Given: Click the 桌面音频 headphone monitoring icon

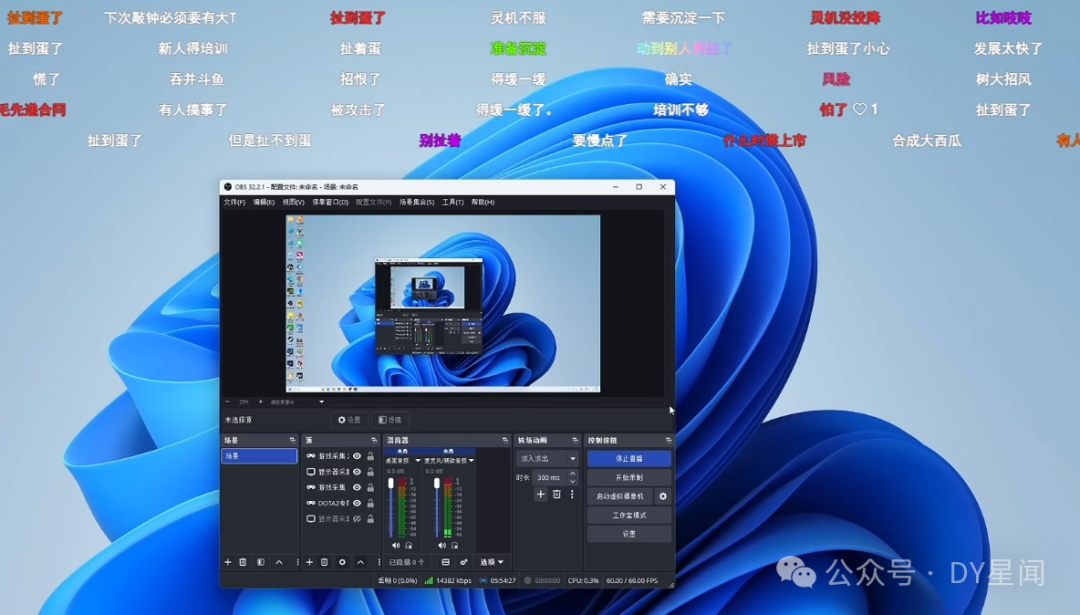Looking at the screenshot, I should pos(408,545).
